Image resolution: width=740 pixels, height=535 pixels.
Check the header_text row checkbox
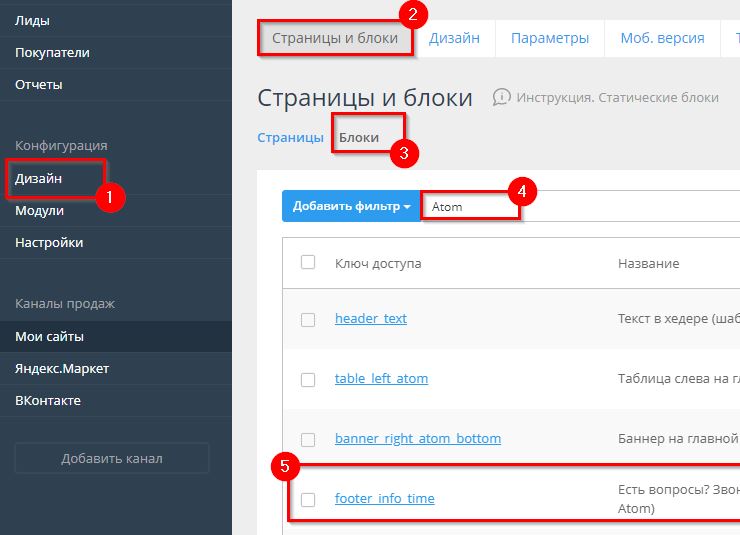[x=308, y=319]
